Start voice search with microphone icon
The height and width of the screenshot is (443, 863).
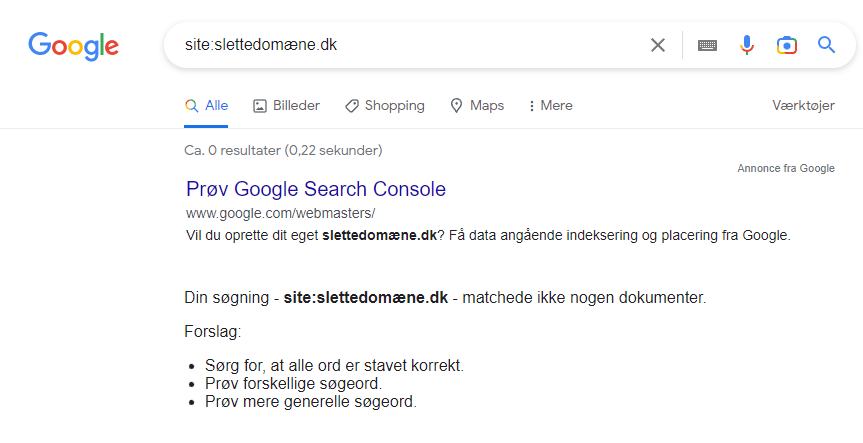point(747,45)
